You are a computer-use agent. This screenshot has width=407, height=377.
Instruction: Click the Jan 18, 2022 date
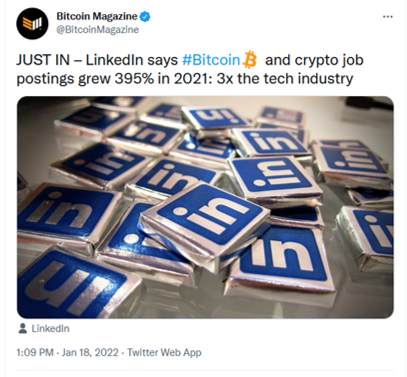[x=90, y=352]
